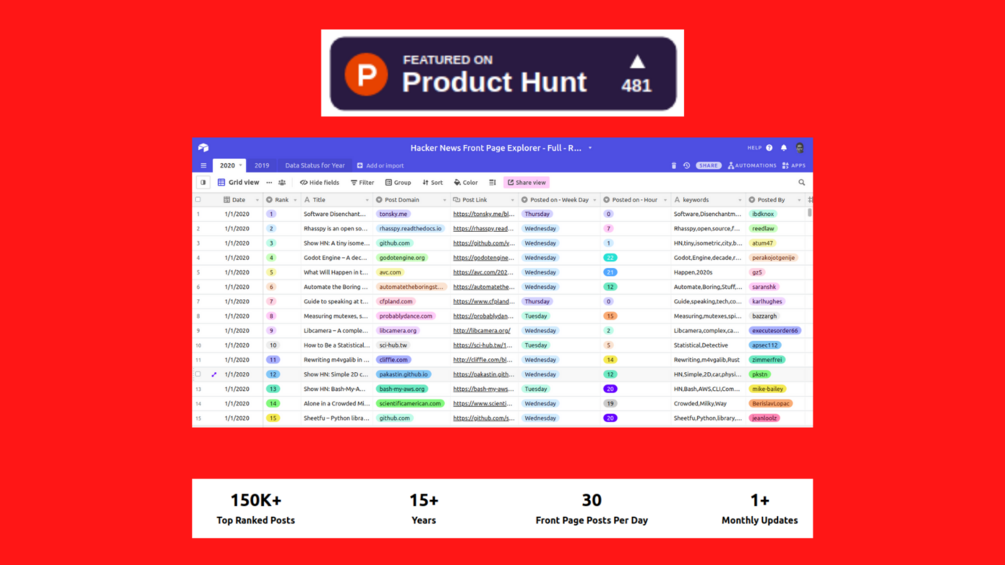Open the tables list hamburger menu
This screenshot has height=565, width=1005.
[204, 165]
